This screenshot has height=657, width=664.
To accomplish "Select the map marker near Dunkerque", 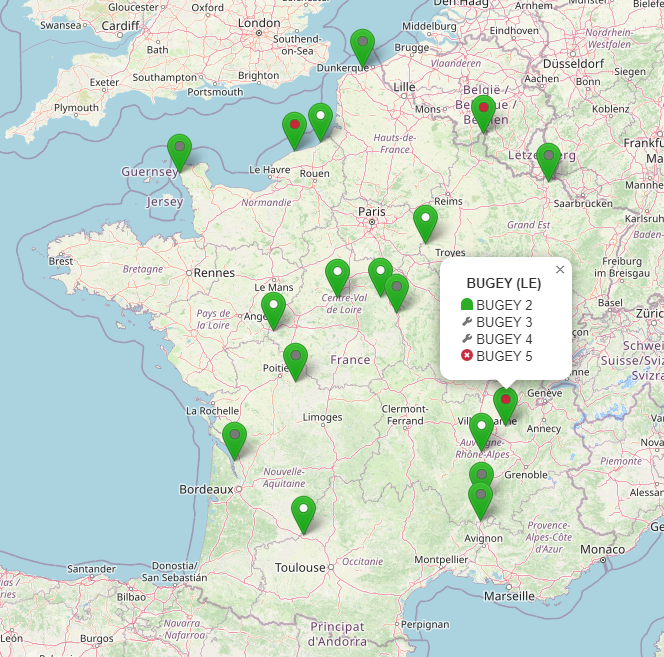I will [362, 47].
